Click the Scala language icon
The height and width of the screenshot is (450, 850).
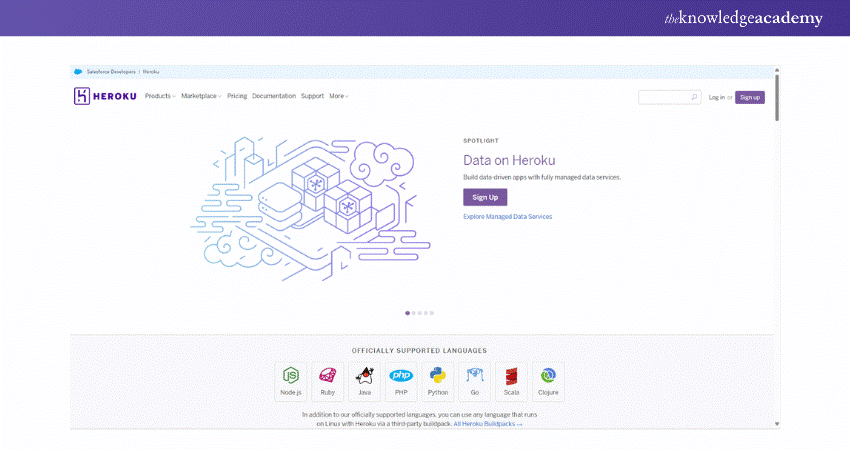511,377
